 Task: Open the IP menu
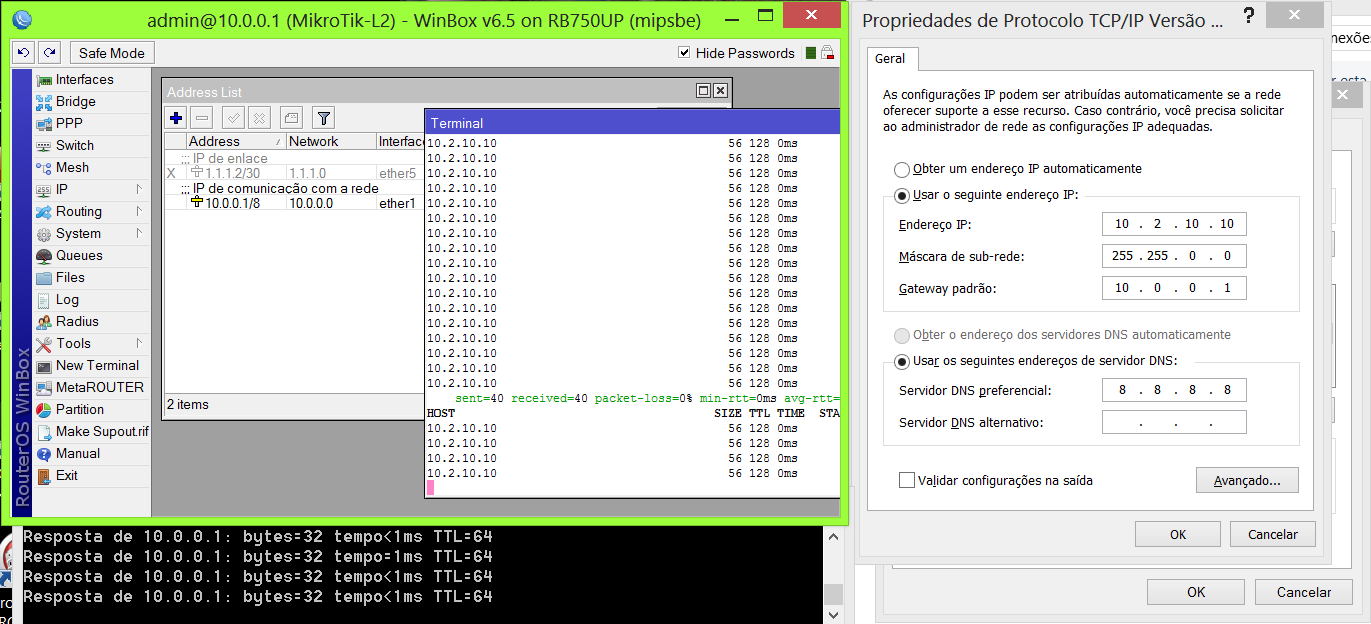point(62,190)
